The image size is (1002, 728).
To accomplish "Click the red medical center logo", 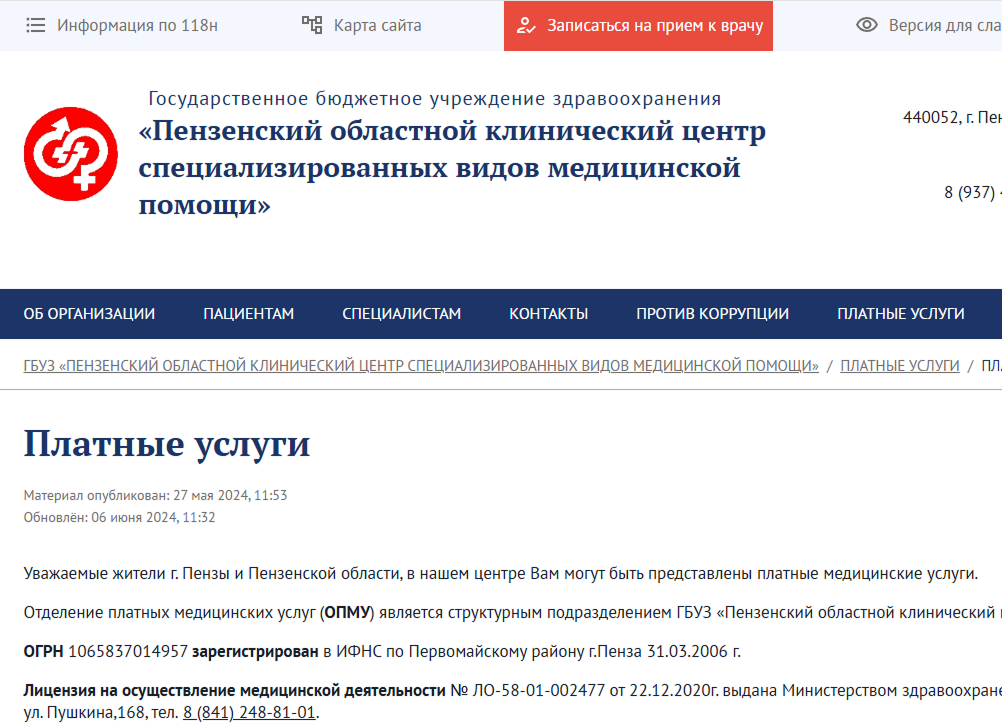I will click(71, 154).
